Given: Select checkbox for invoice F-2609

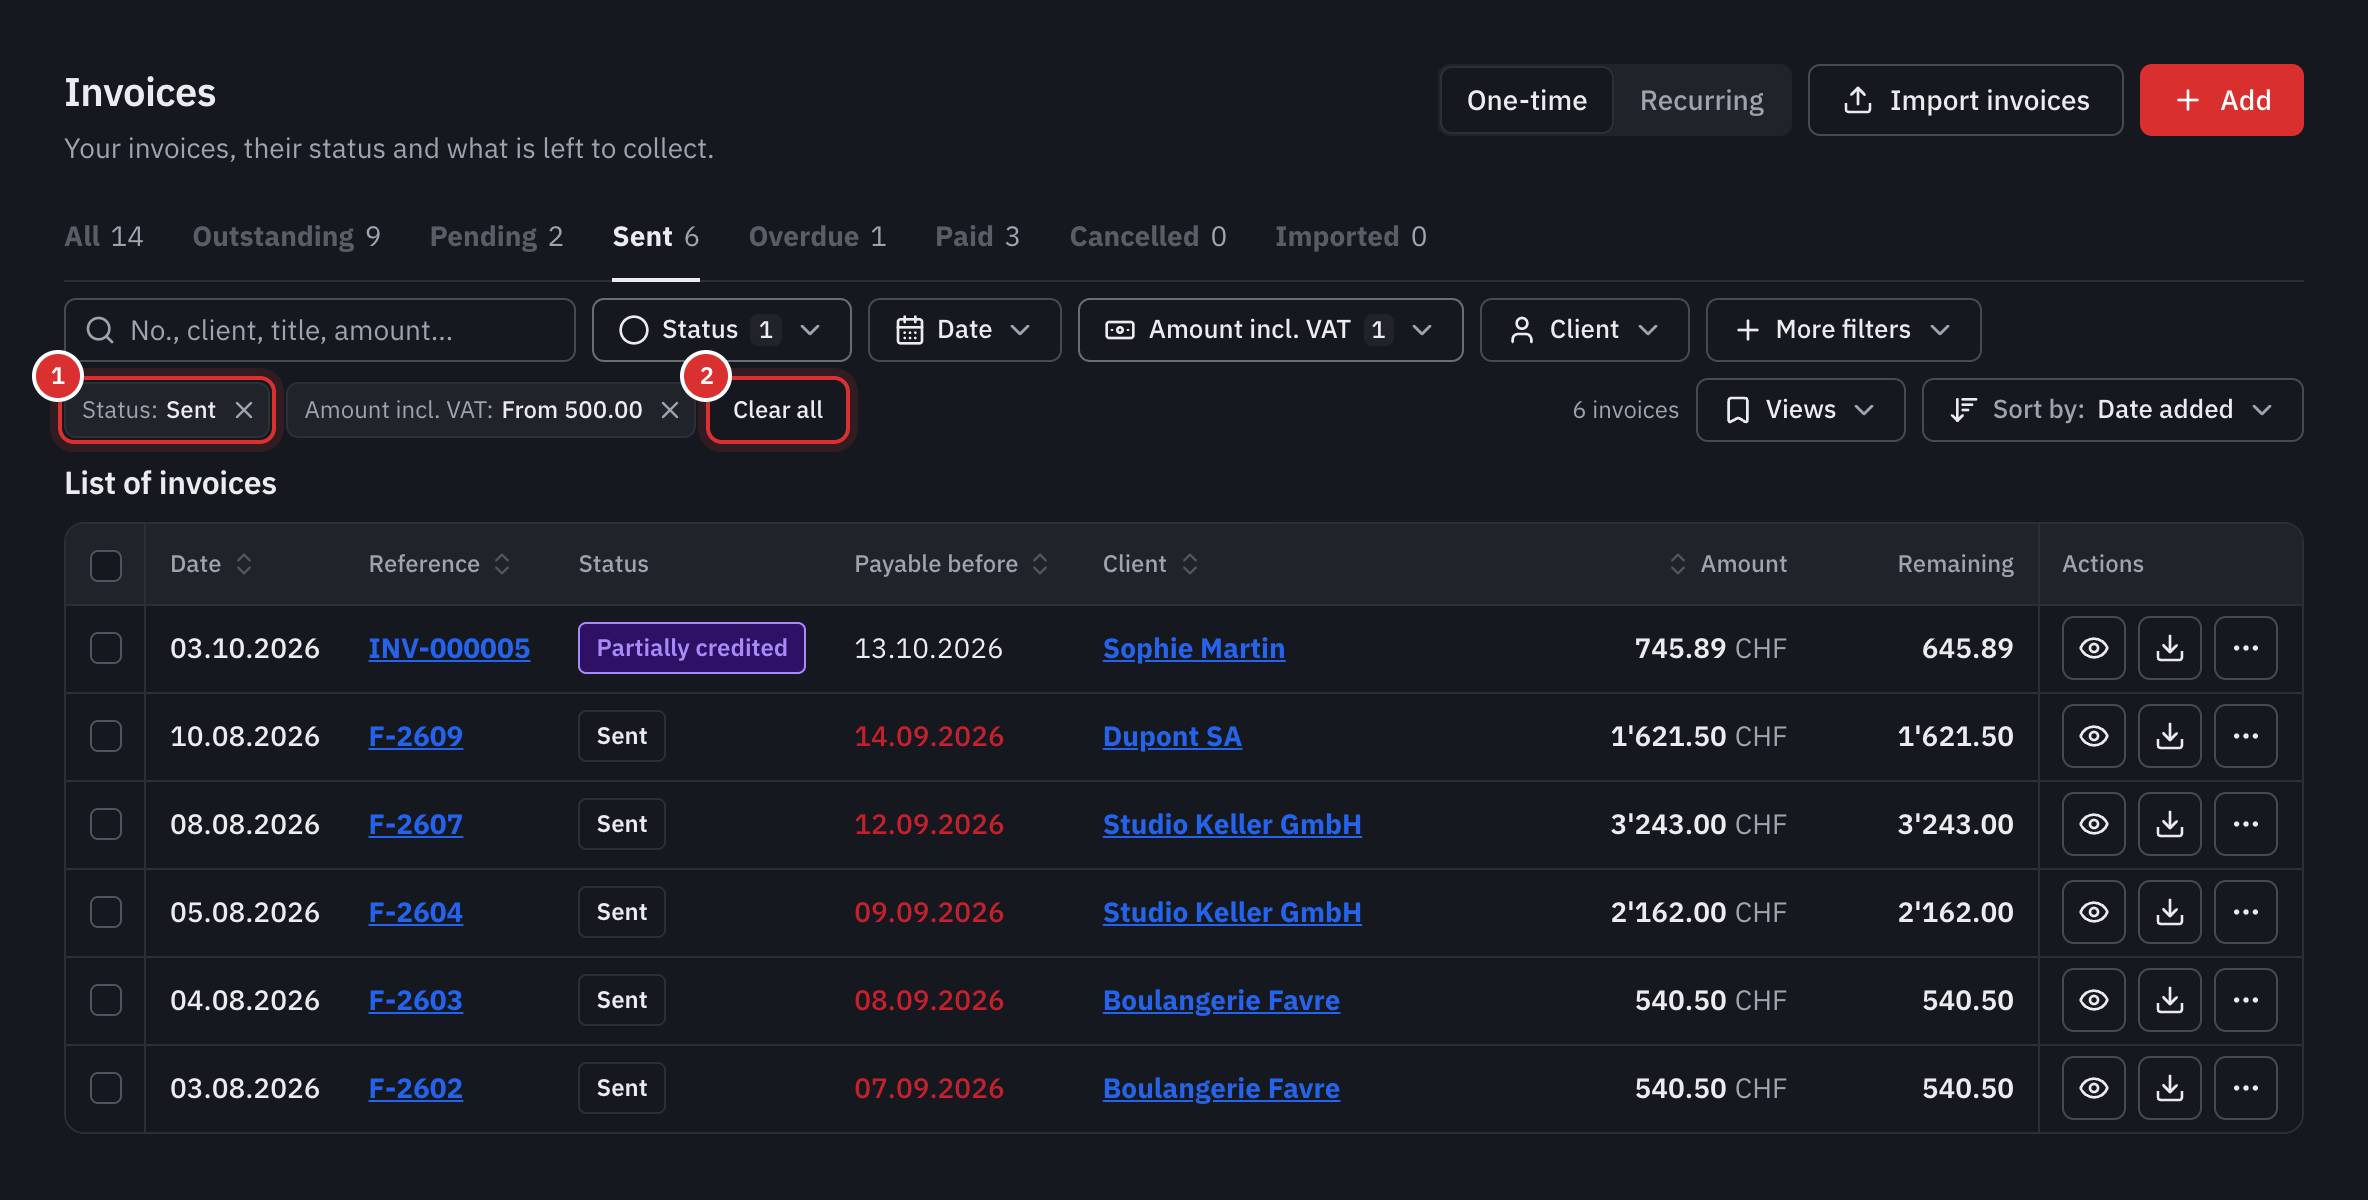Looking at the screenshot, I should click(x=106, y=736).
